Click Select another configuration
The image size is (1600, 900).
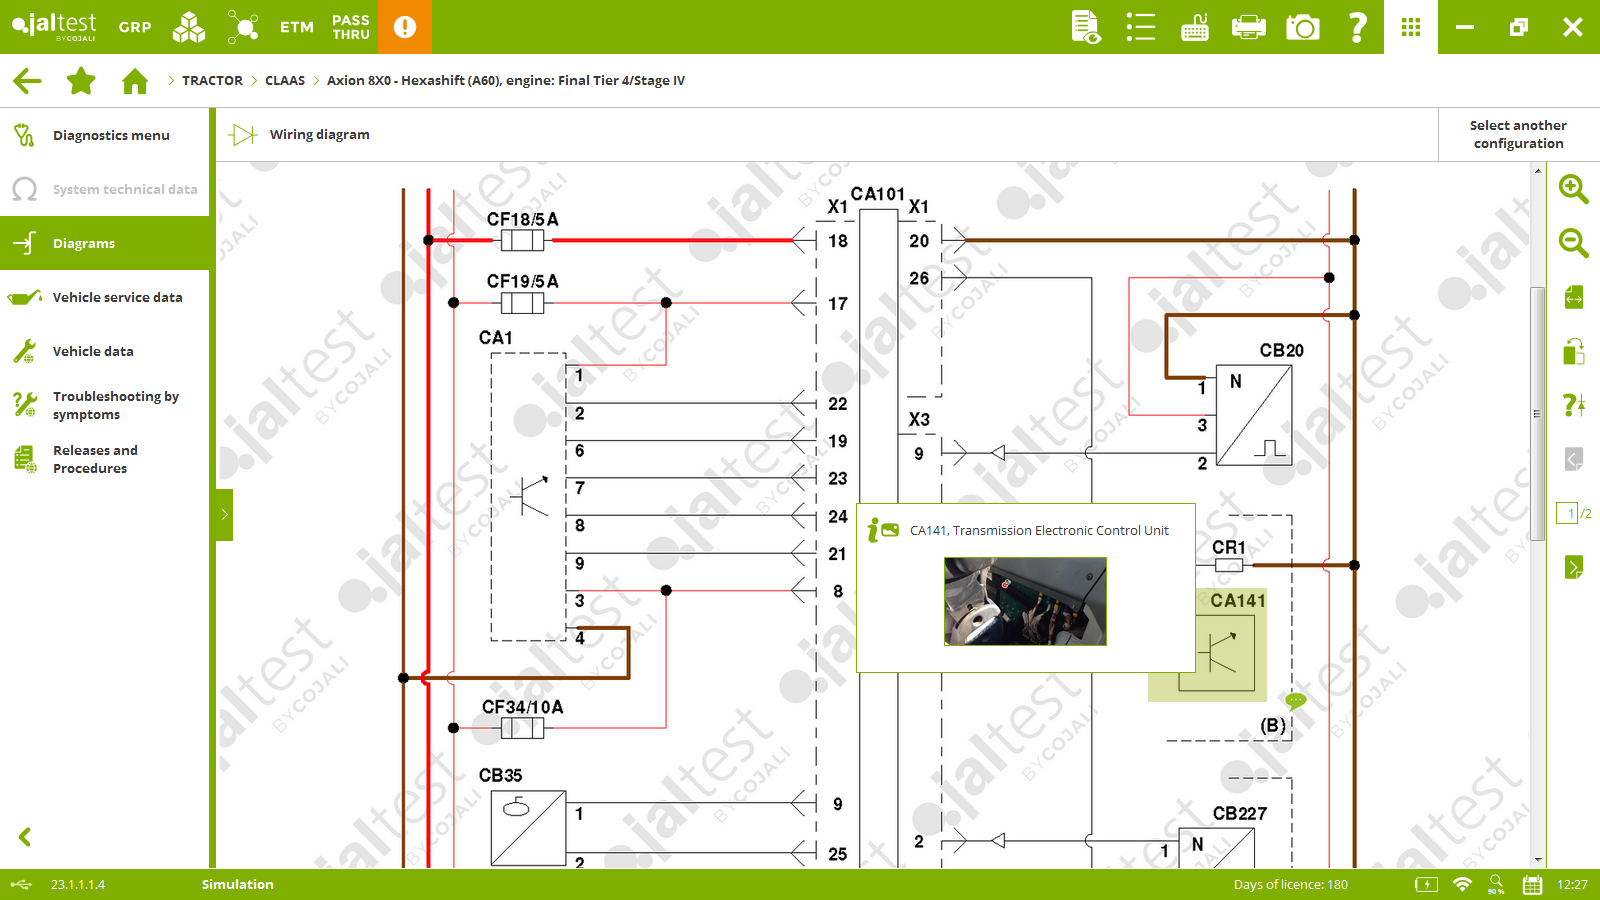click(x=1518, y=134)
